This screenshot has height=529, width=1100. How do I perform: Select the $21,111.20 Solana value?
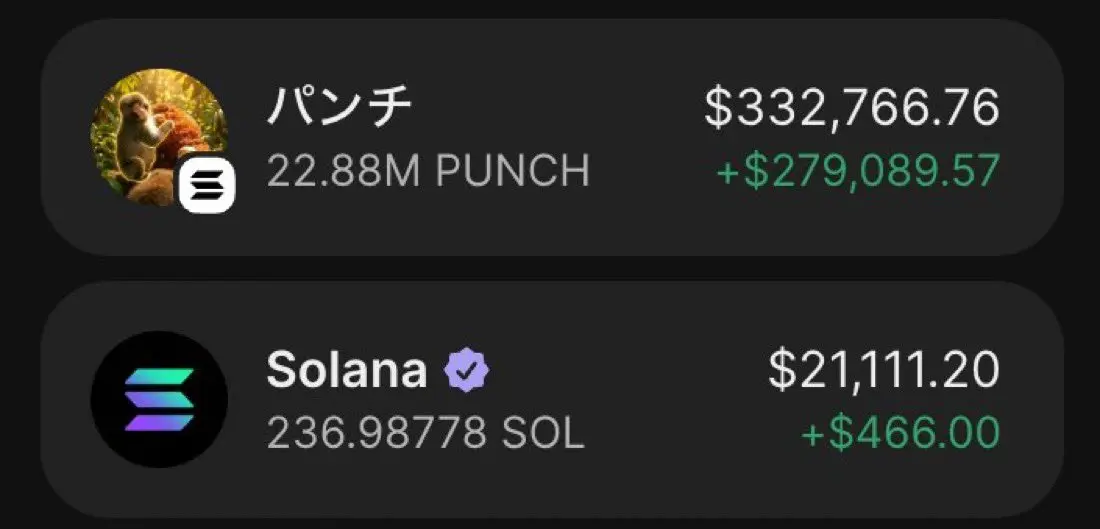click(x=884, y=371)
